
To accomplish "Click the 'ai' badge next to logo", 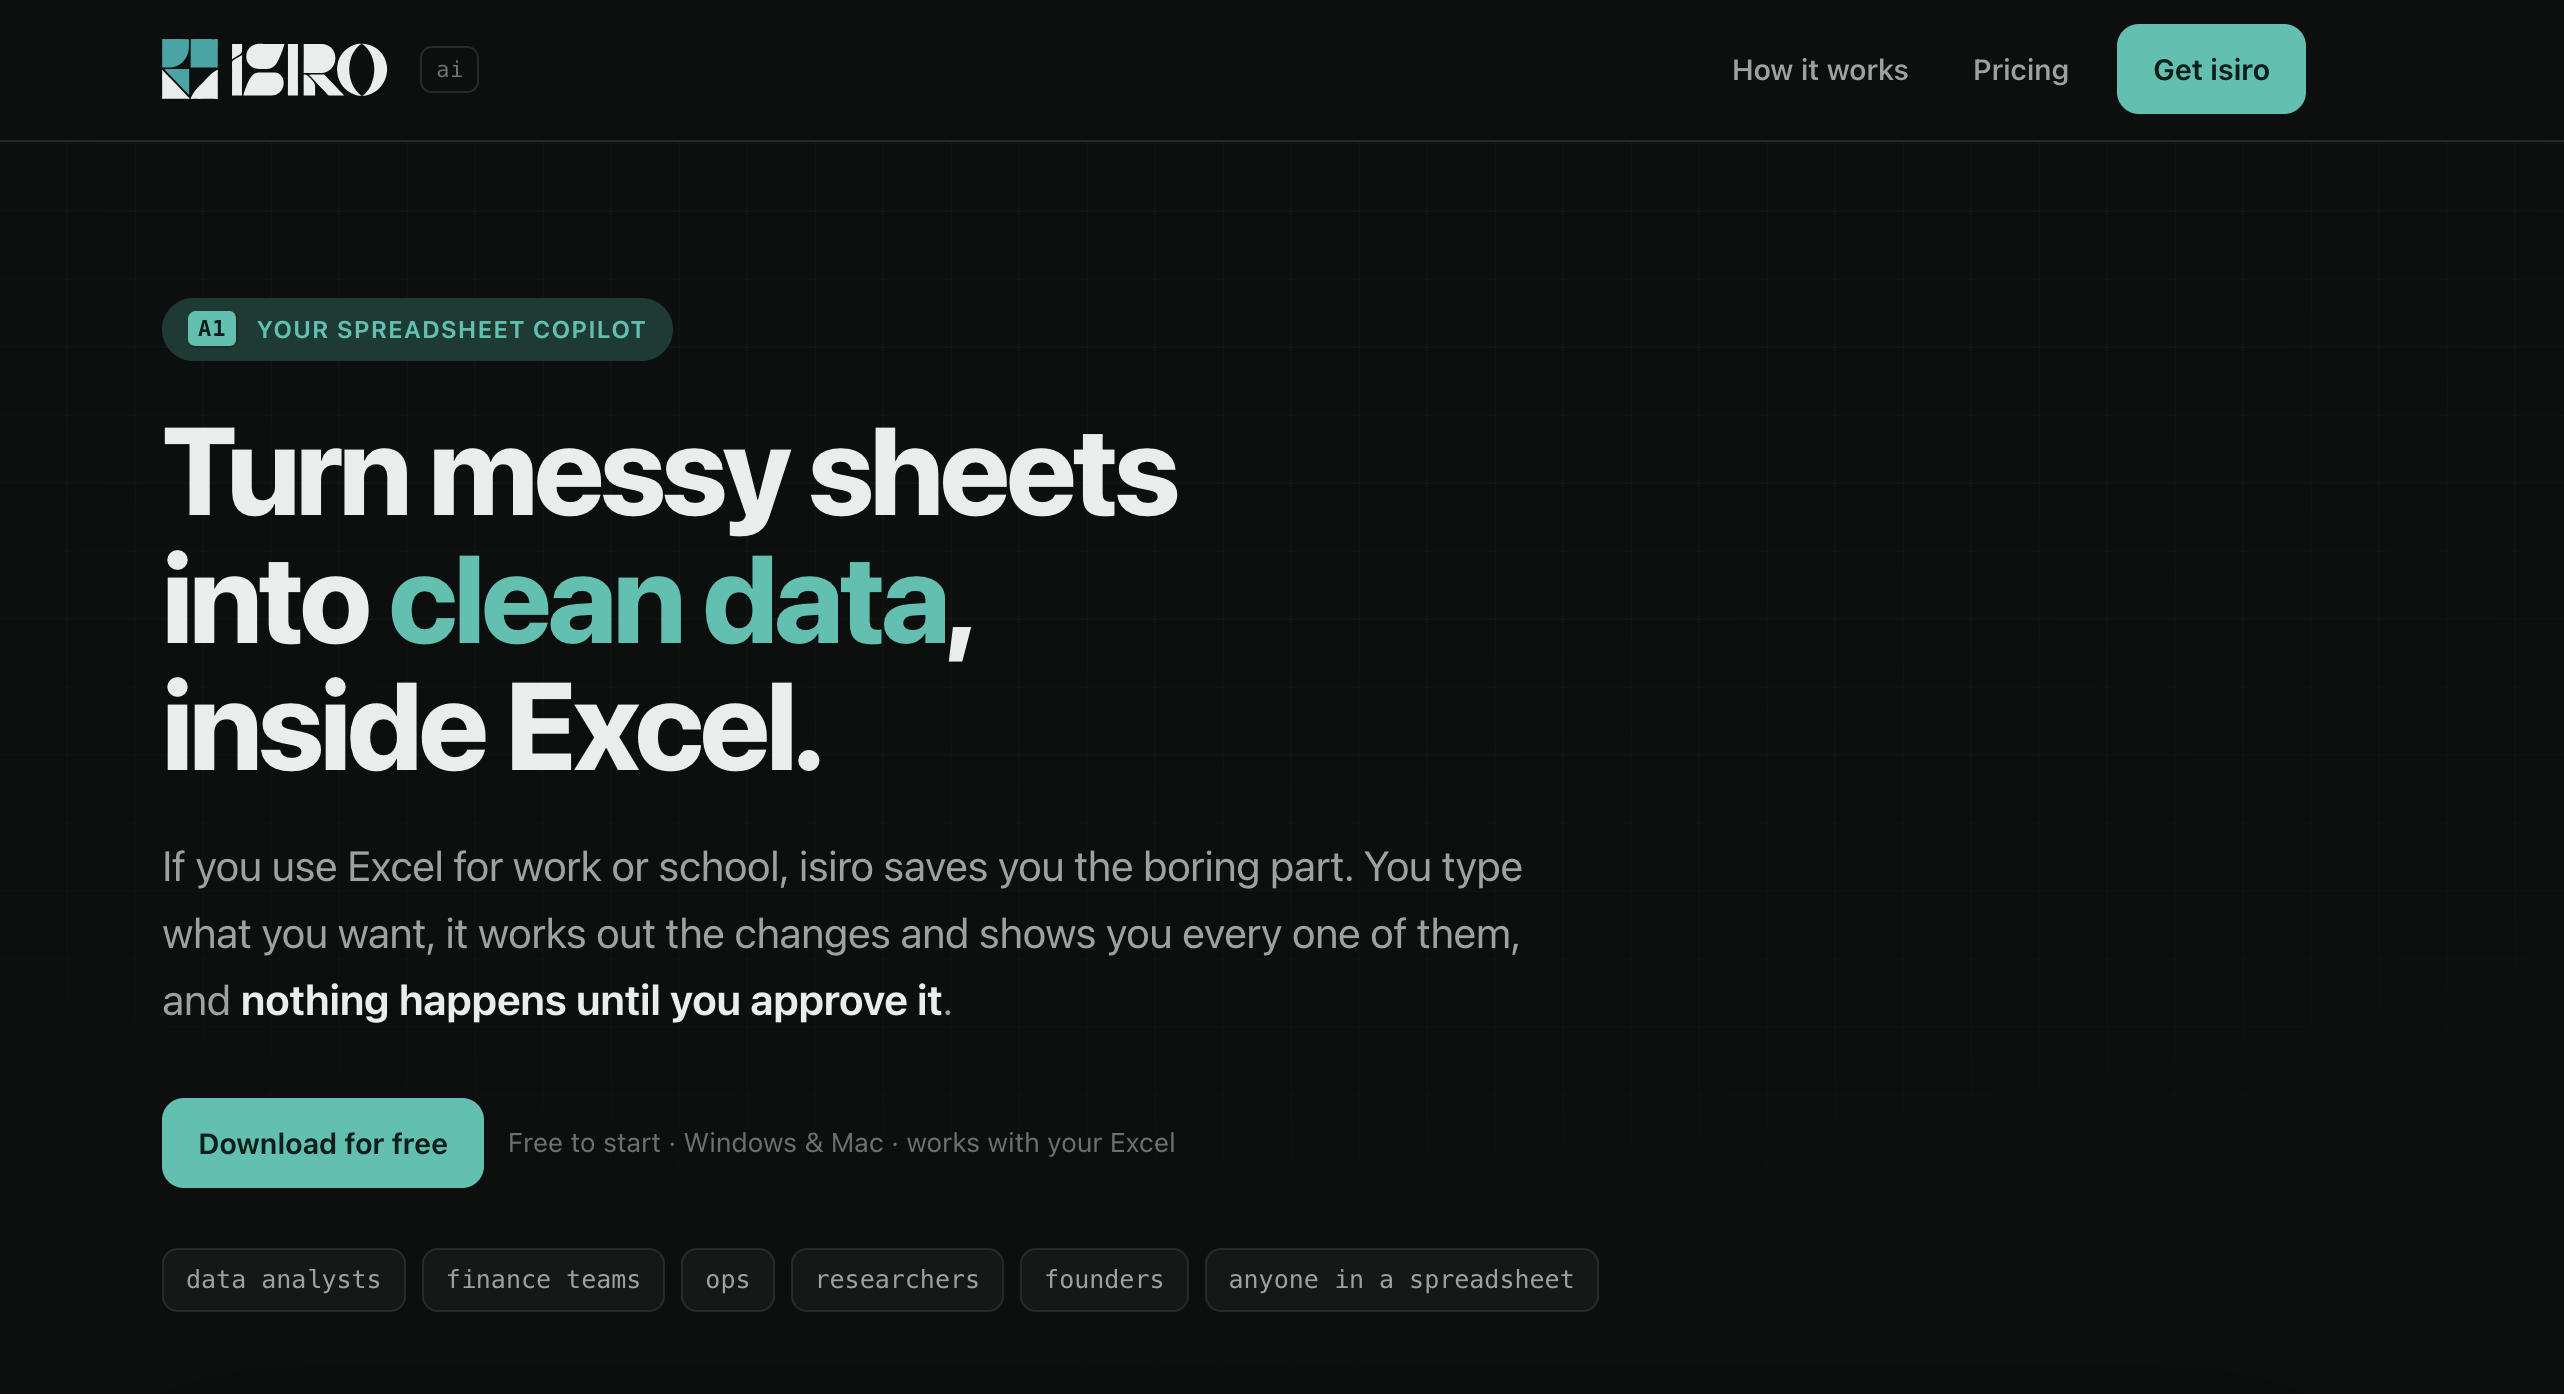I will (449, 70).
